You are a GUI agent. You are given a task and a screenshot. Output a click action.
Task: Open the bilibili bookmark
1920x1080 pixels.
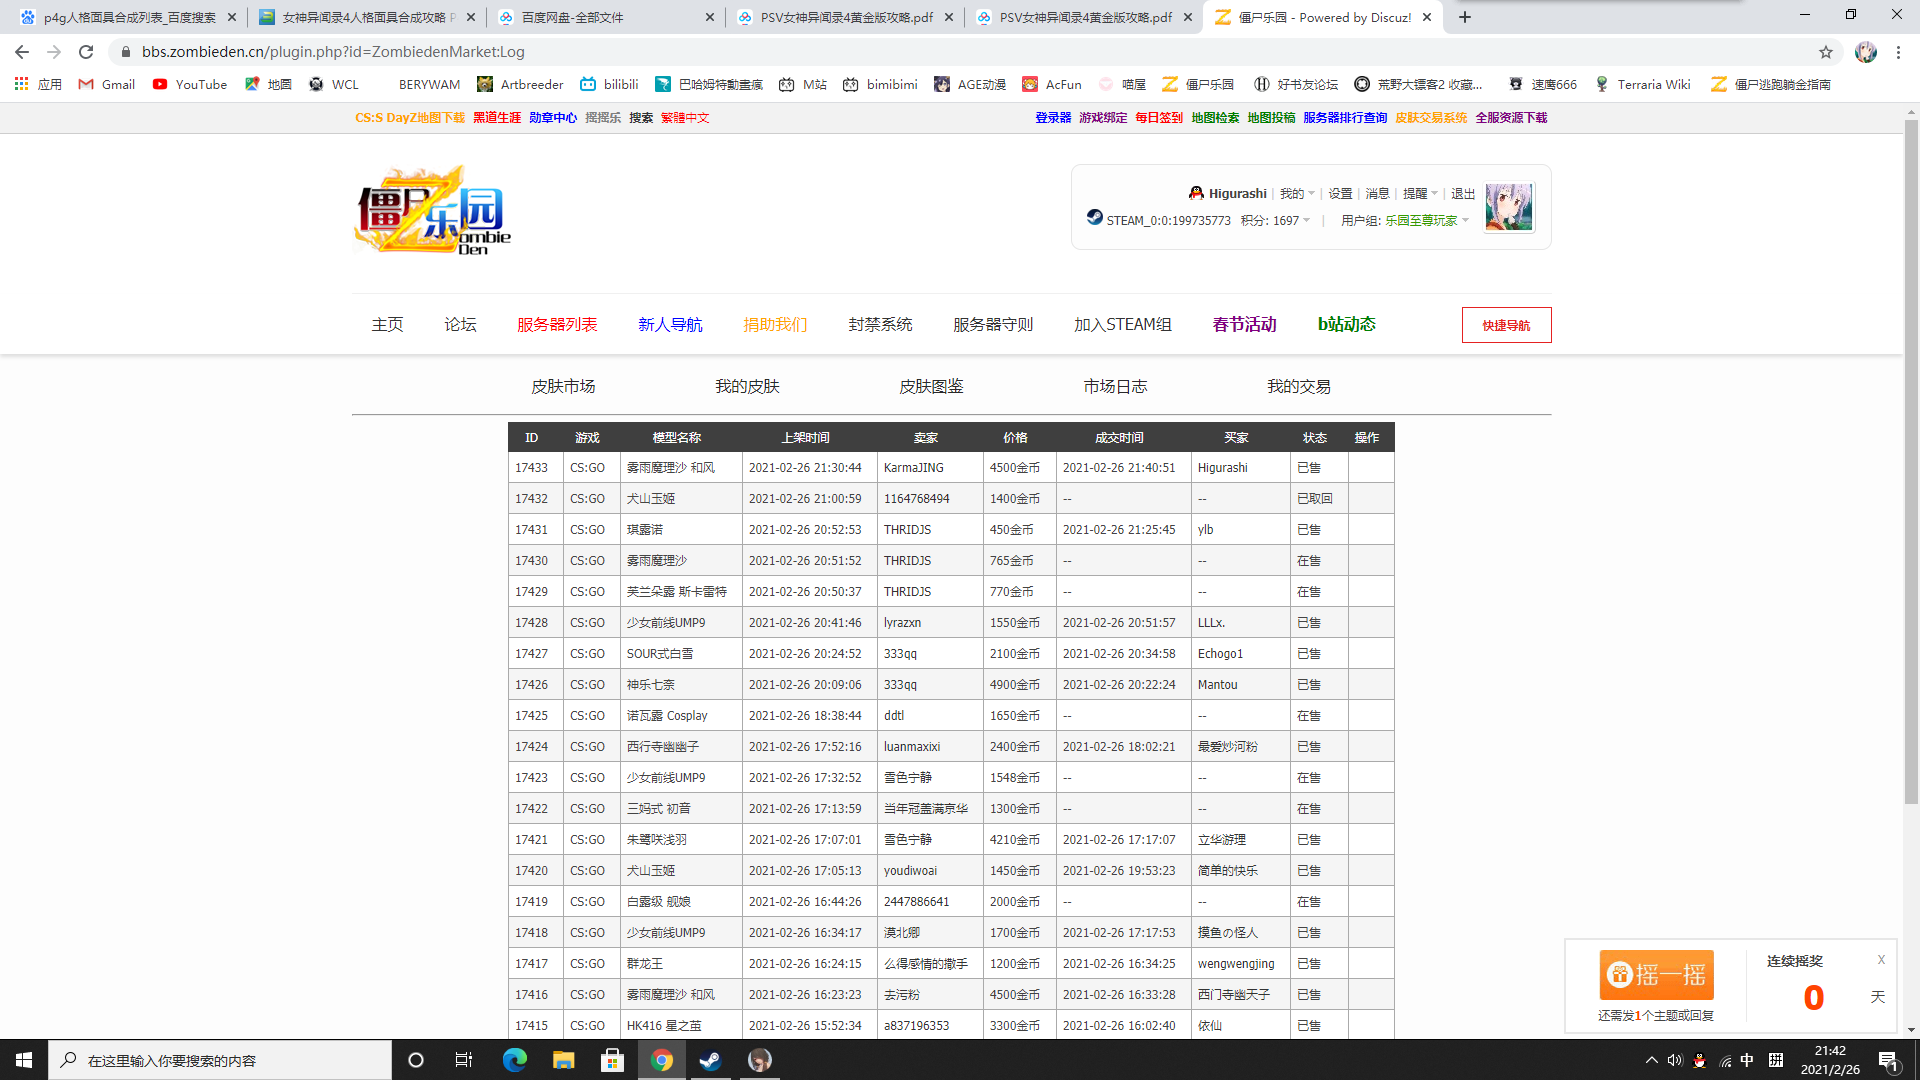pyautogui.click(x=609, y=85)
